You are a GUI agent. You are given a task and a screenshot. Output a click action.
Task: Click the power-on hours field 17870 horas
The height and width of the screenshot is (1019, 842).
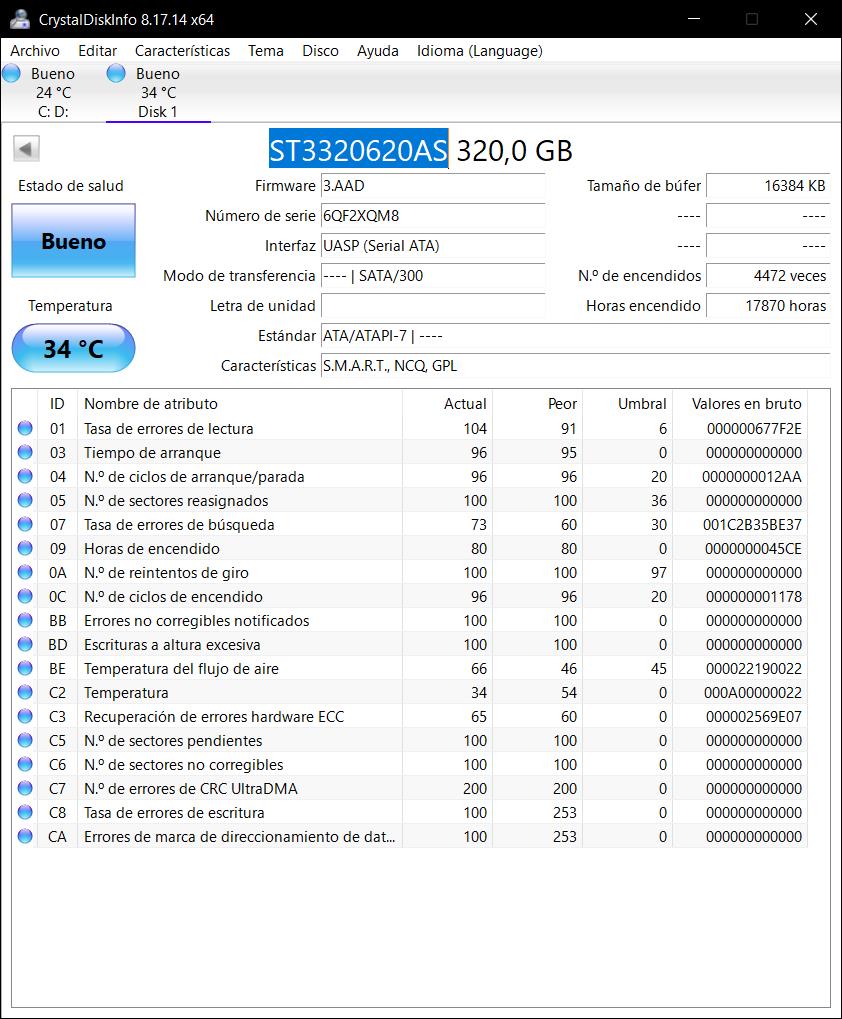[768, 305]
